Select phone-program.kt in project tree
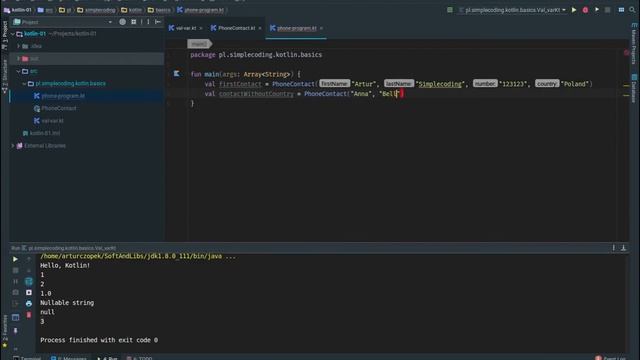The width and height of the screenshot is (640, 360). tap(63, 96)
